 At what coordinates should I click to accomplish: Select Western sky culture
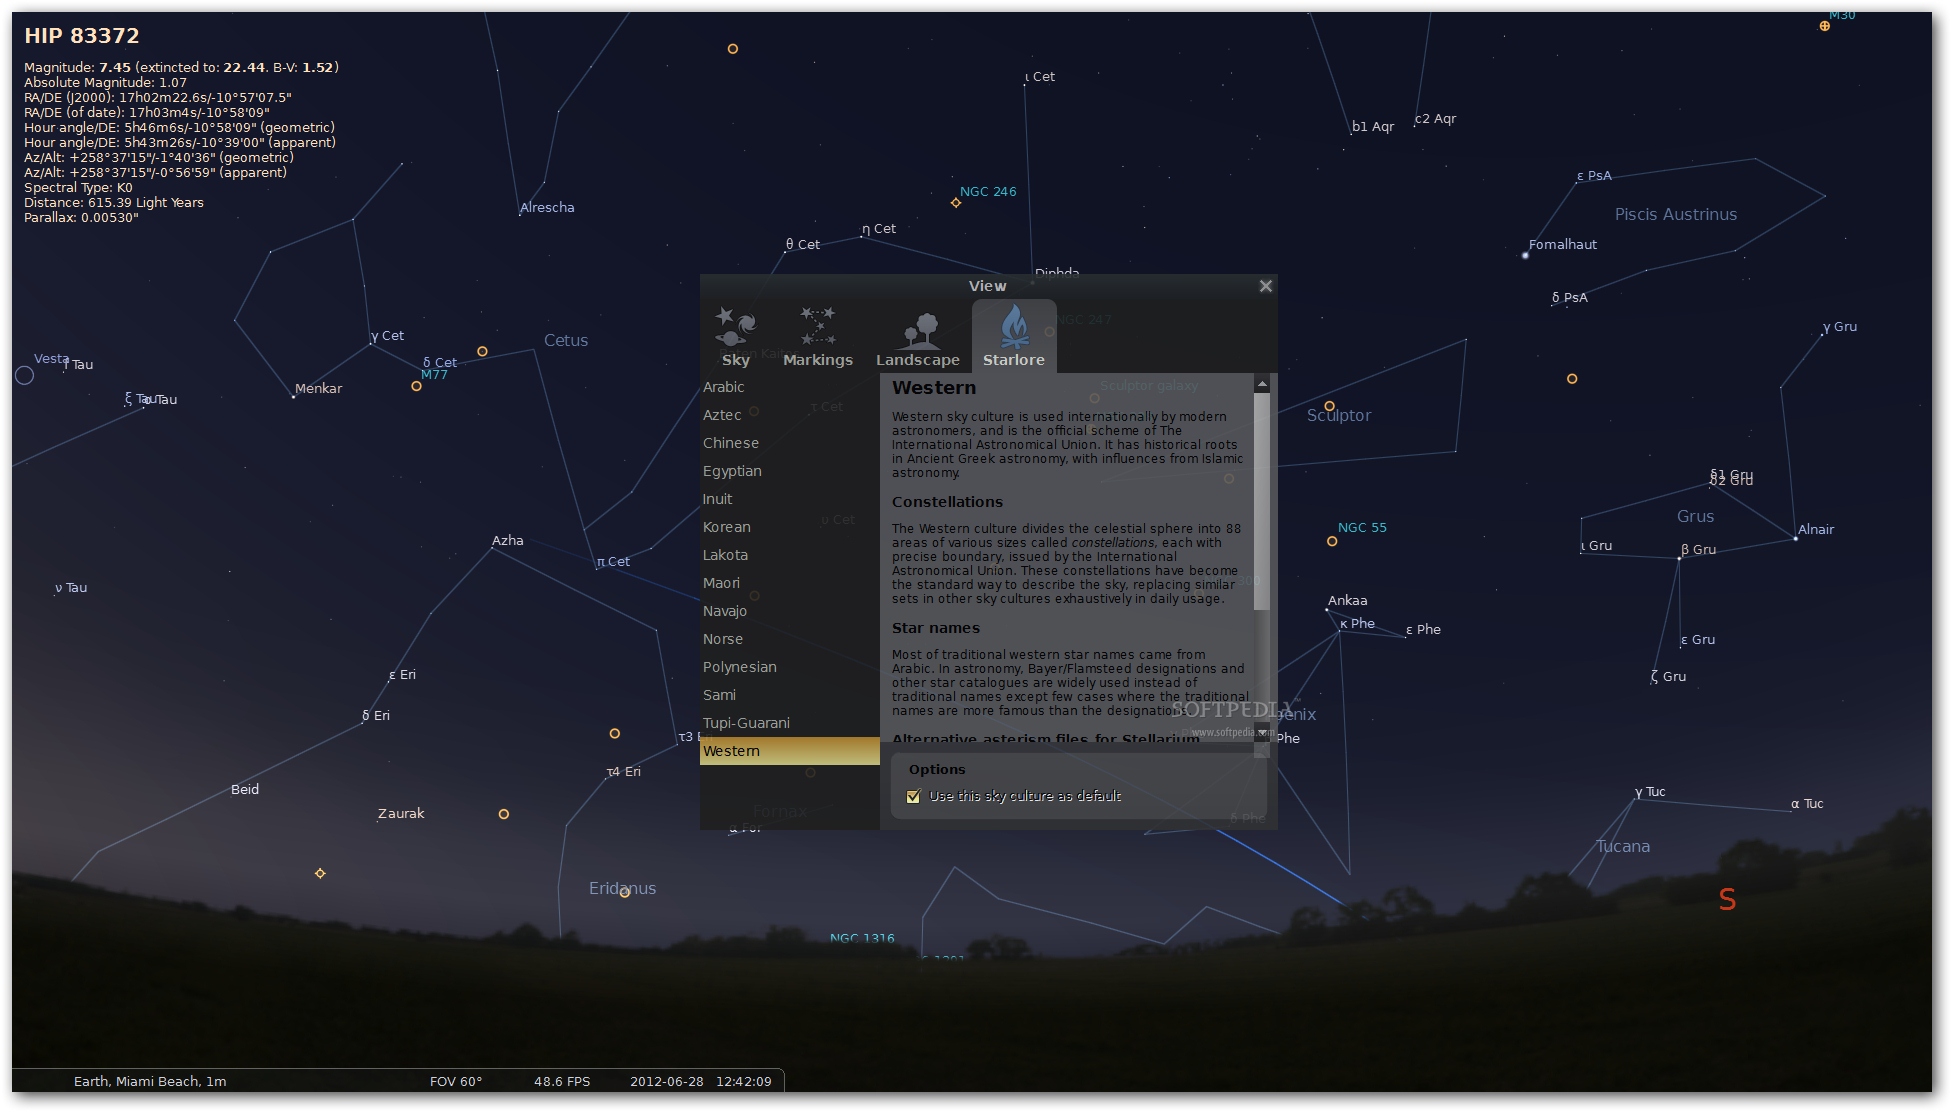789,751
